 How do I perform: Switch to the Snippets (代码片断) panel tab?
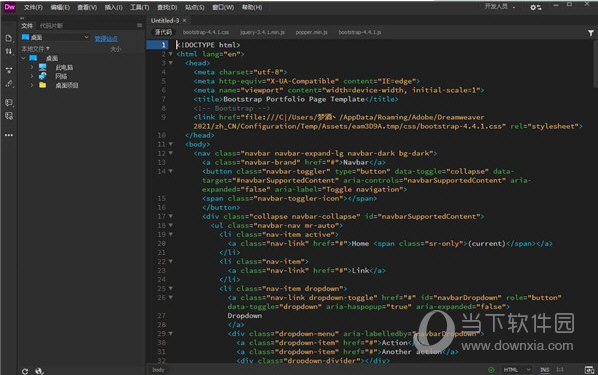pos(51,26)
